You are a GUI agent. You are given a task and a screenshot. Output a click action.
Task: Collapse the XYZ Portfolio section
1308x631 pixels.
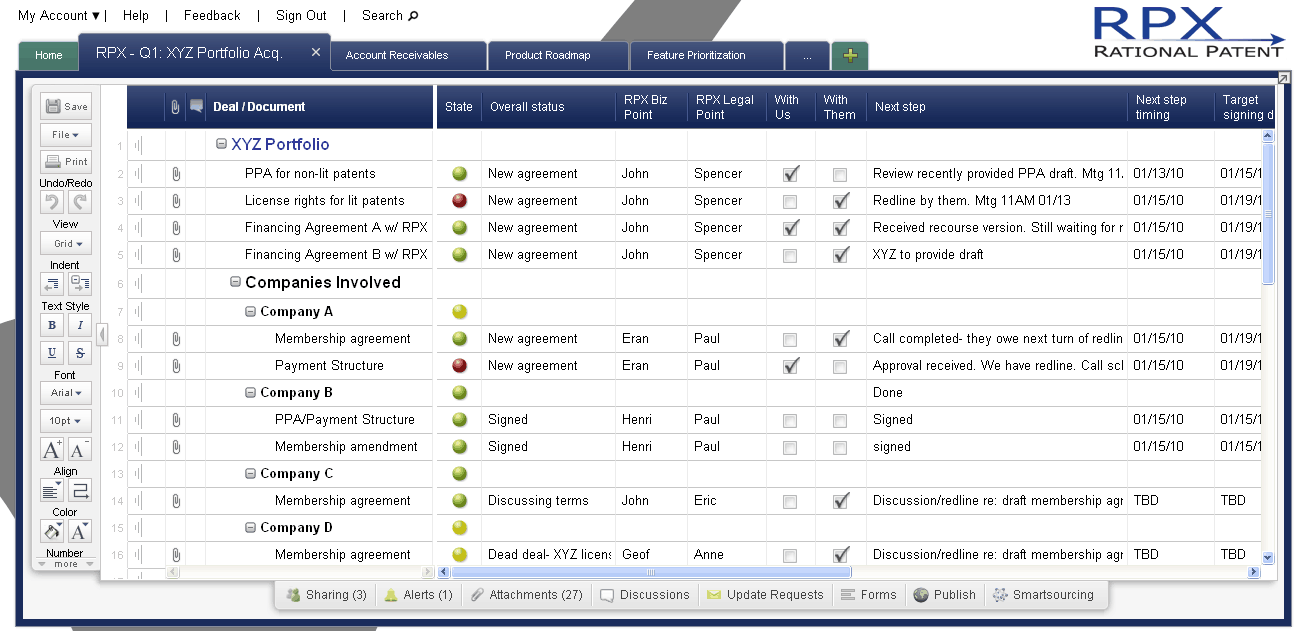(221, 144)
